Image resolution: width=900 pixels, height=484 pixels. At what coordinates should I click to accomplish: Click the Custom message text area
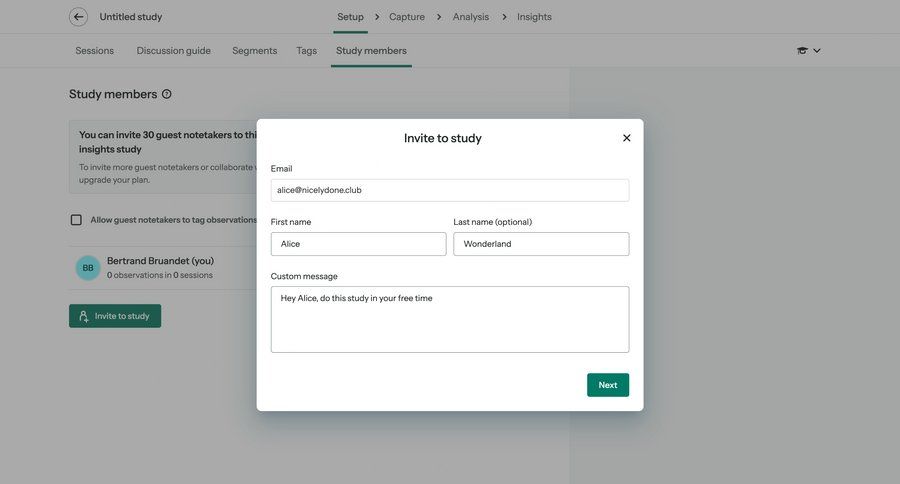(x=449, y=320)
